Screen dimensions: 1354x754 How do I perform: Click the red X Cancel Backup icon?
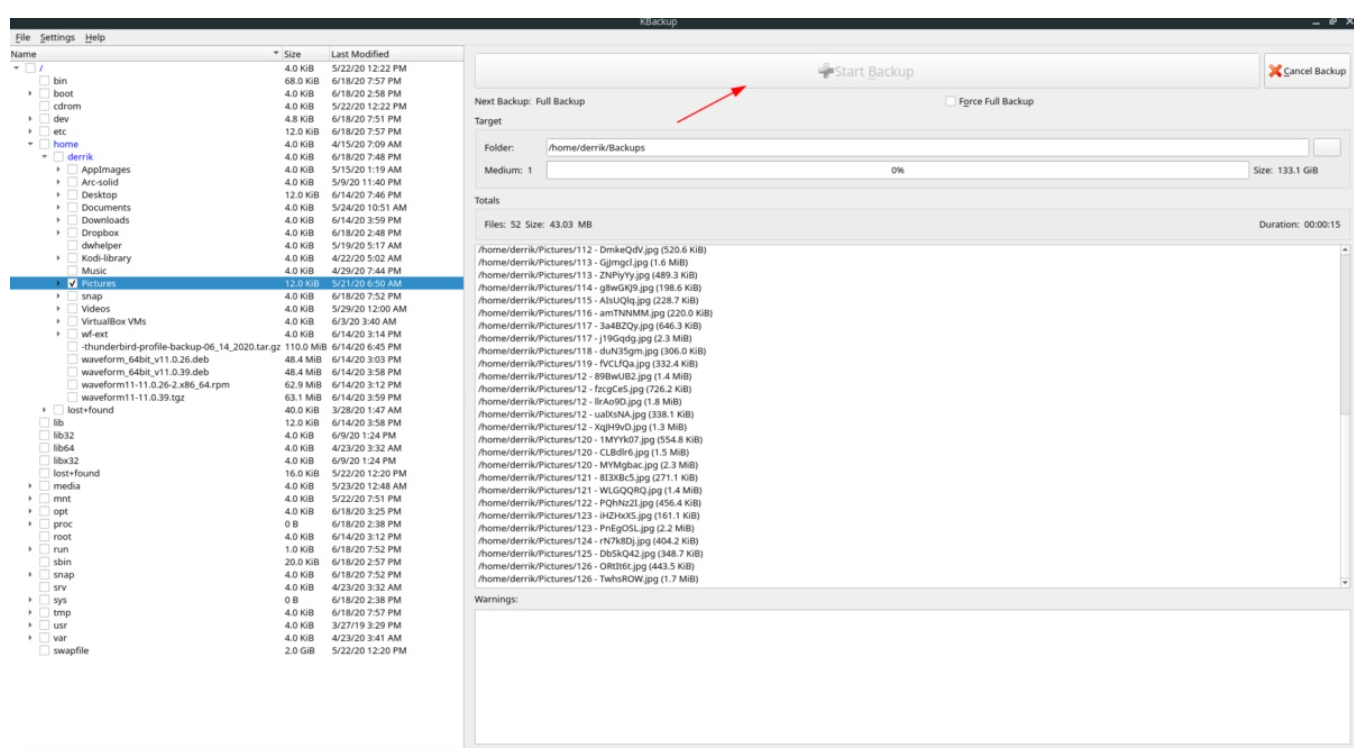pyautogui.click(x=1275, y=72)
